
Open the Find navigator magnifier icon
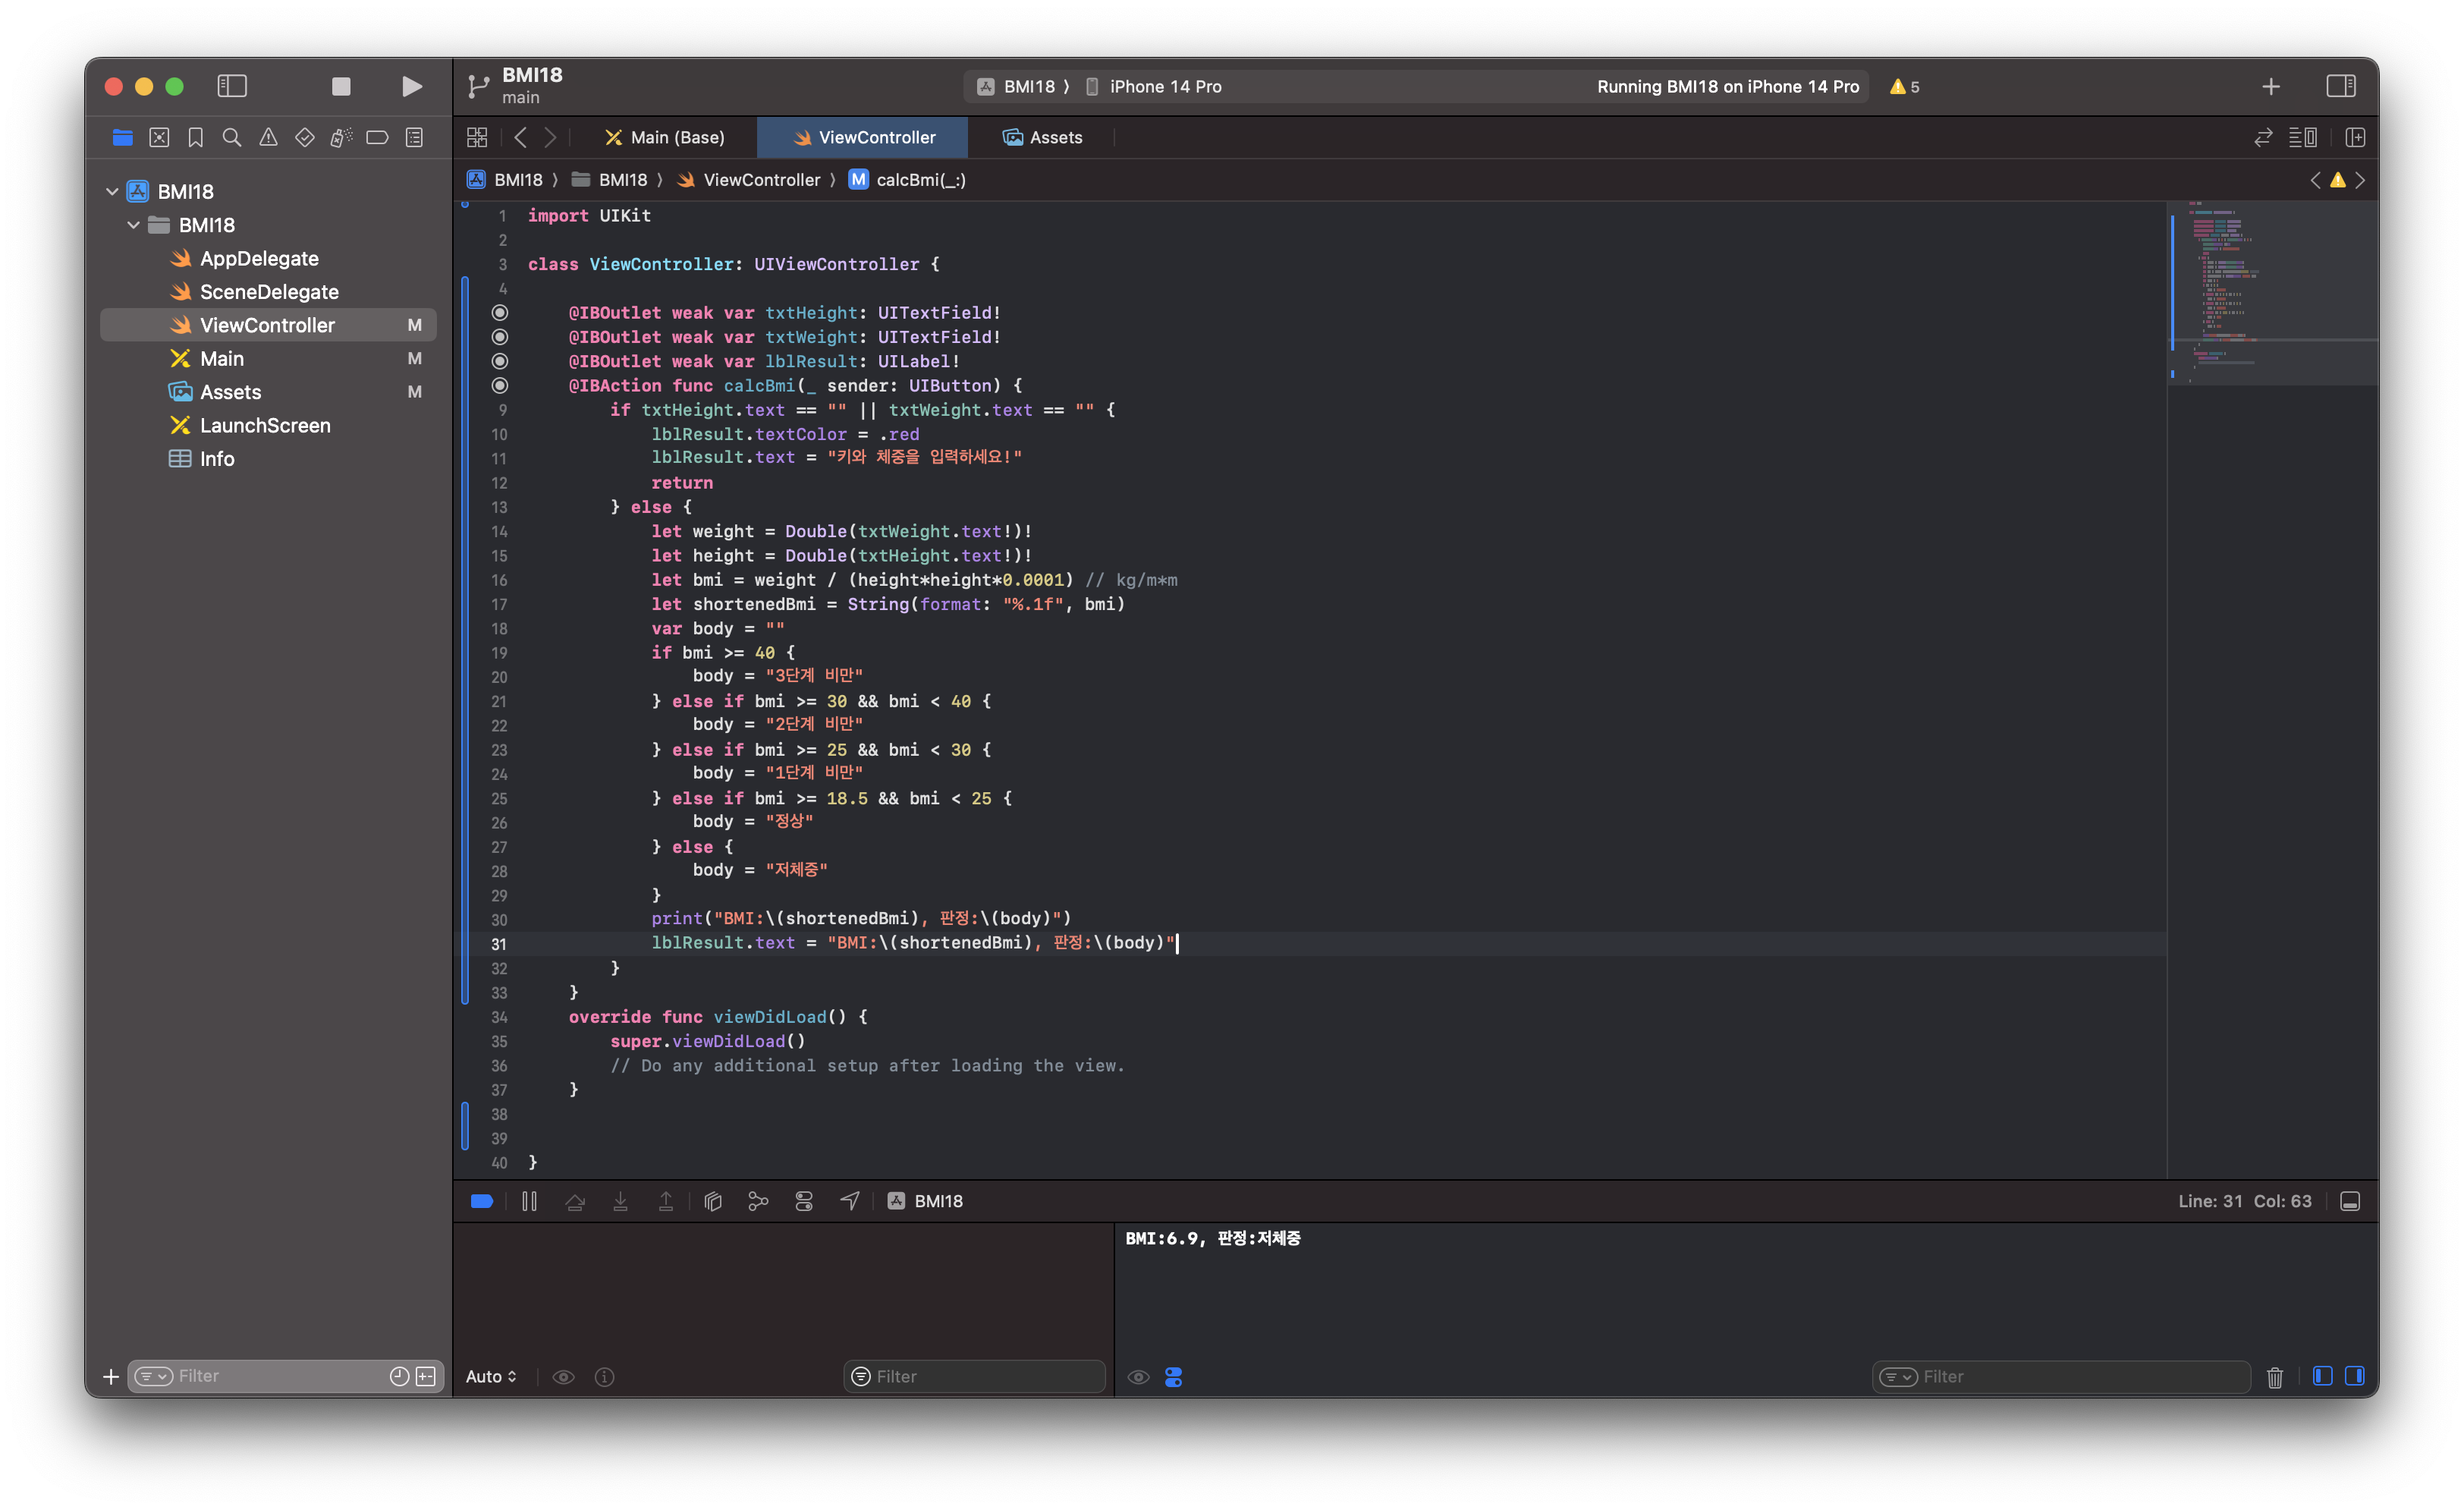[x=231, y=138]
